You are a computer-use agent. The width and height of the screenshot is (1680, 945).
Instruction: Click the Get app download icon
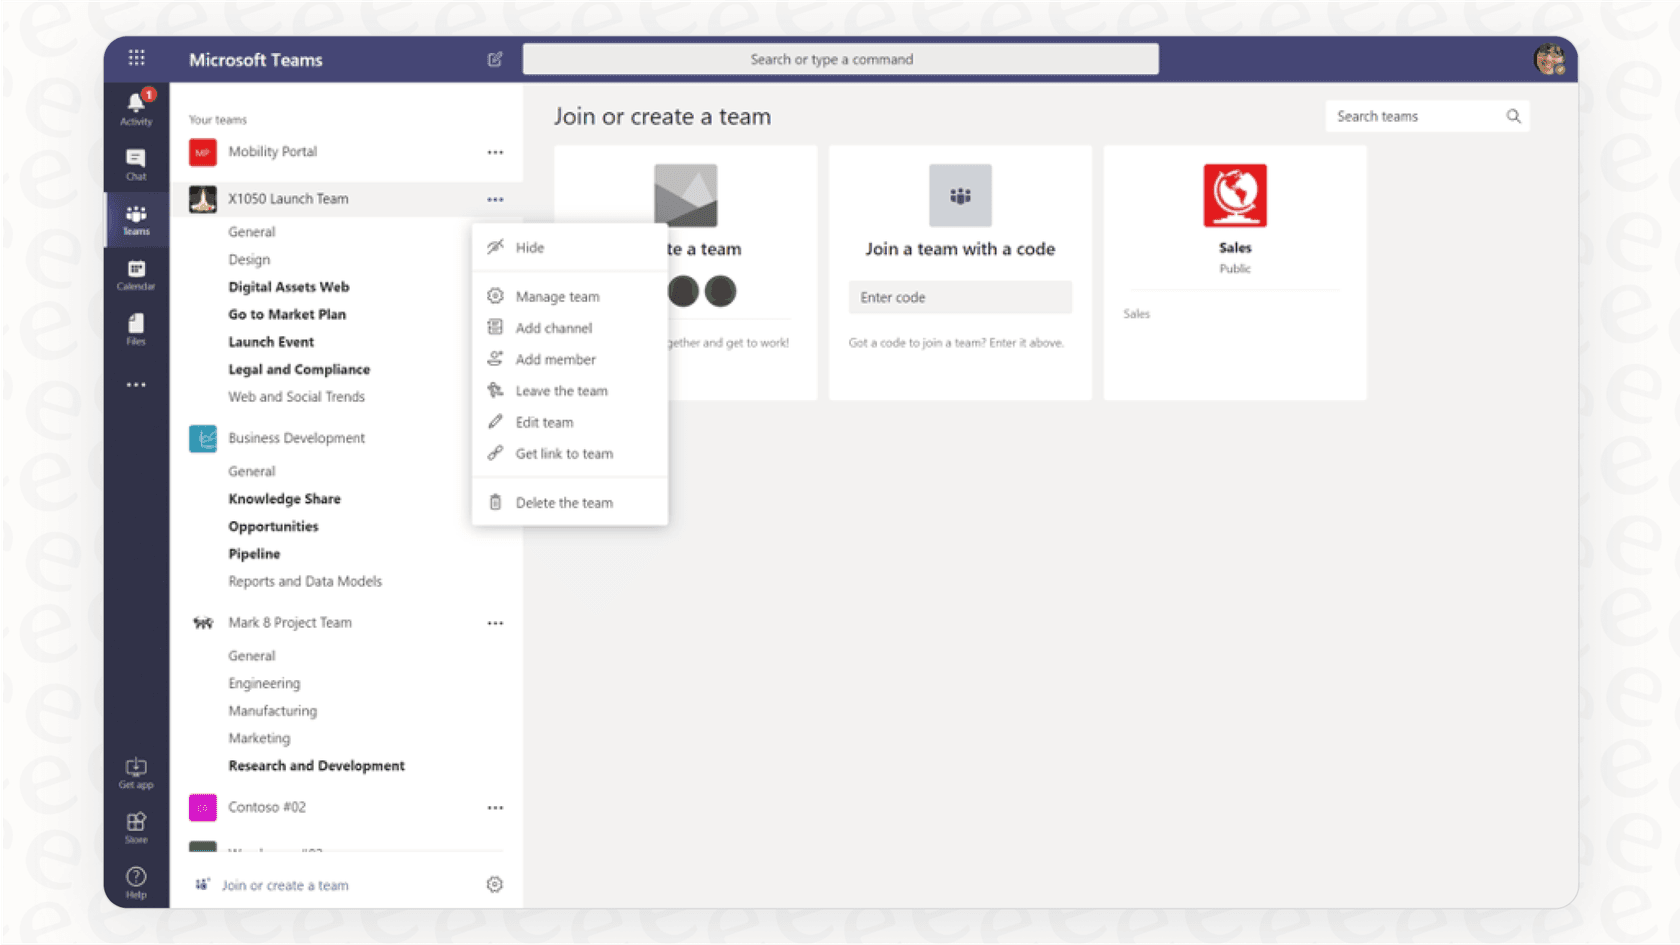(x=136, y=768)
